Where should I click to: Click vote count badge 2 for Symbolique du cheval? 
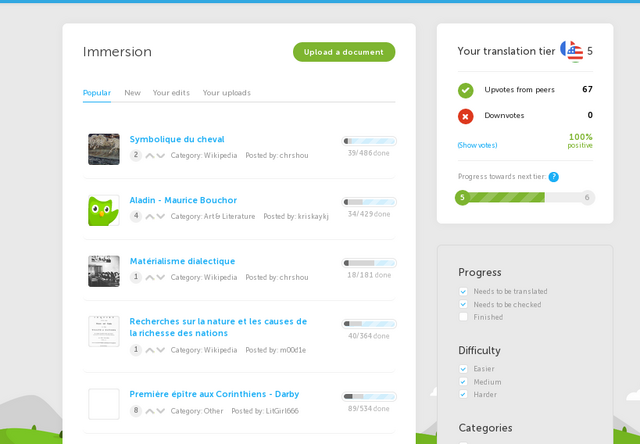click(136, 155)
